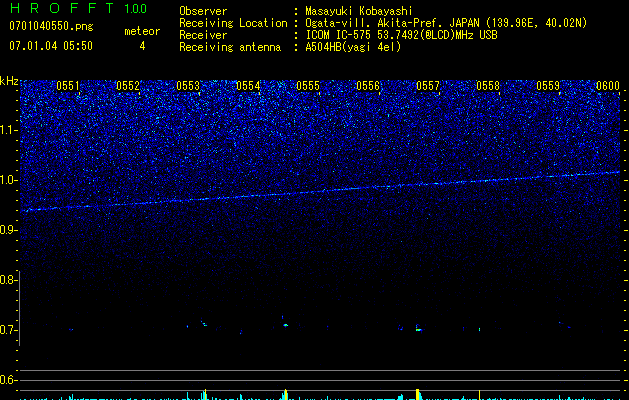
Task: Click the ICOM IC-575 receiver text
Action: (x=401, y=35)
